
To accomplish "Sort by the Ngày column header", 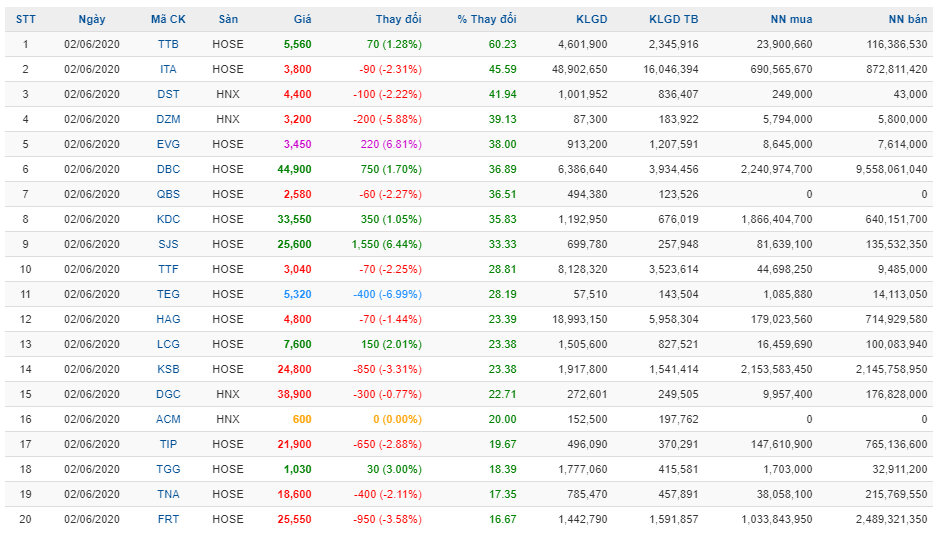I will [91, 20].
